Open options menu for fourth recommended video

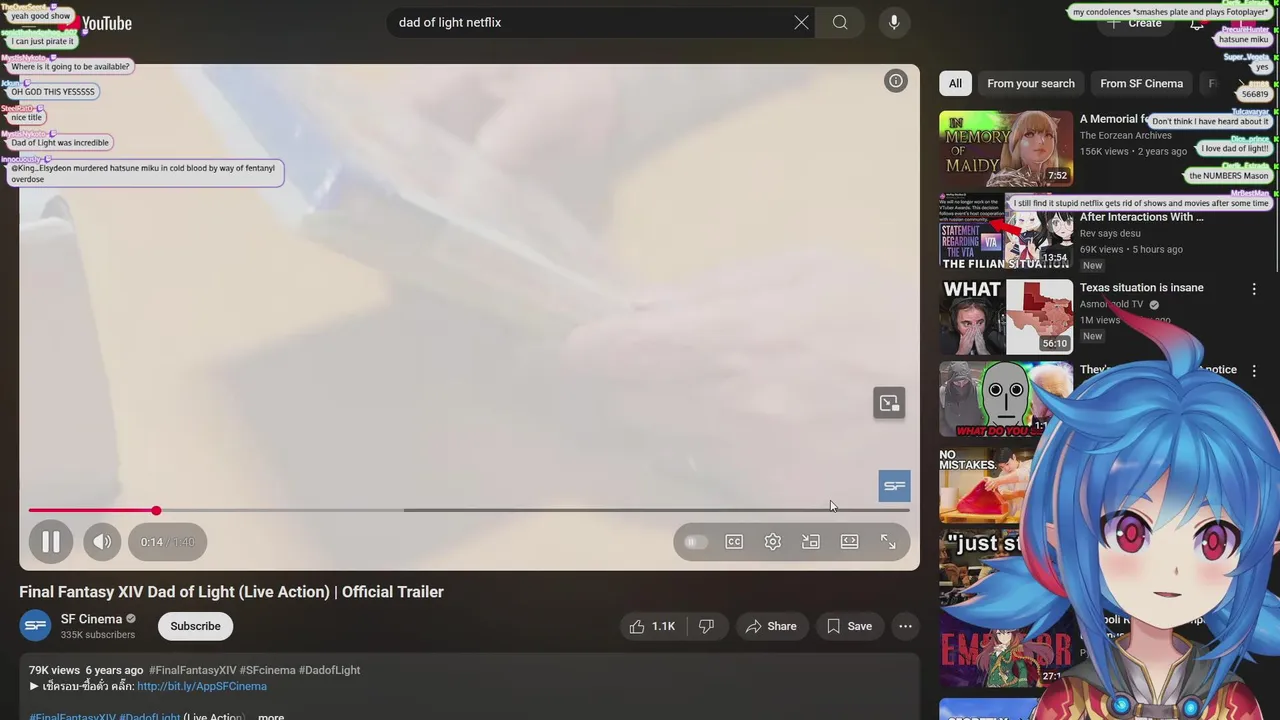pyautogui.click(x=1254, y=371)
